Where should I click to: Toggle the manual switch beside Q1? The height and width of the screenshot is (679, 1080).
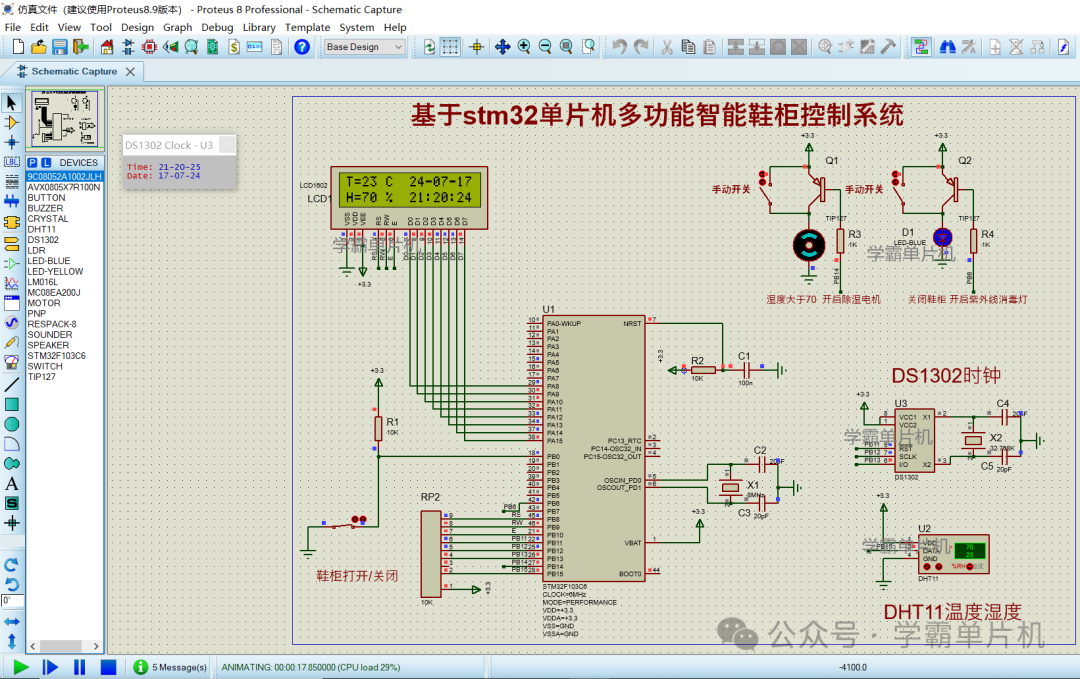coord(767,189)
